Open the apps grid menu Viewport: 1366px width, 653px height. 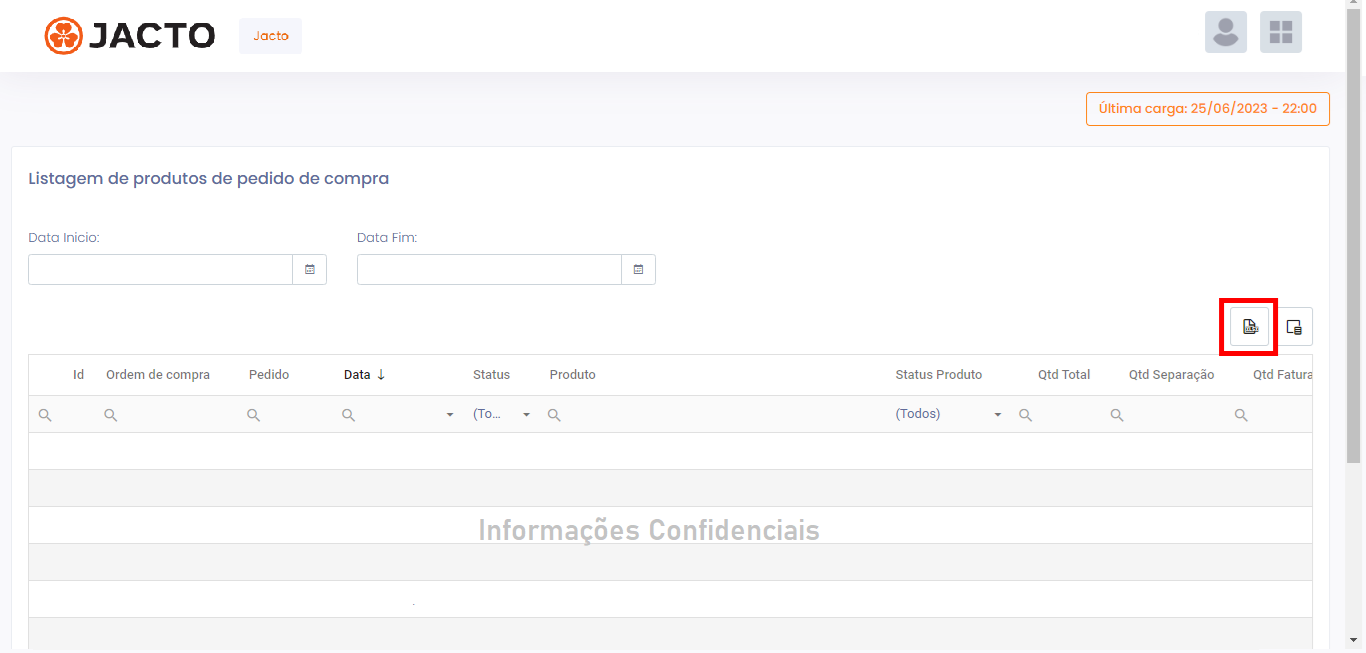[1281, 32]
